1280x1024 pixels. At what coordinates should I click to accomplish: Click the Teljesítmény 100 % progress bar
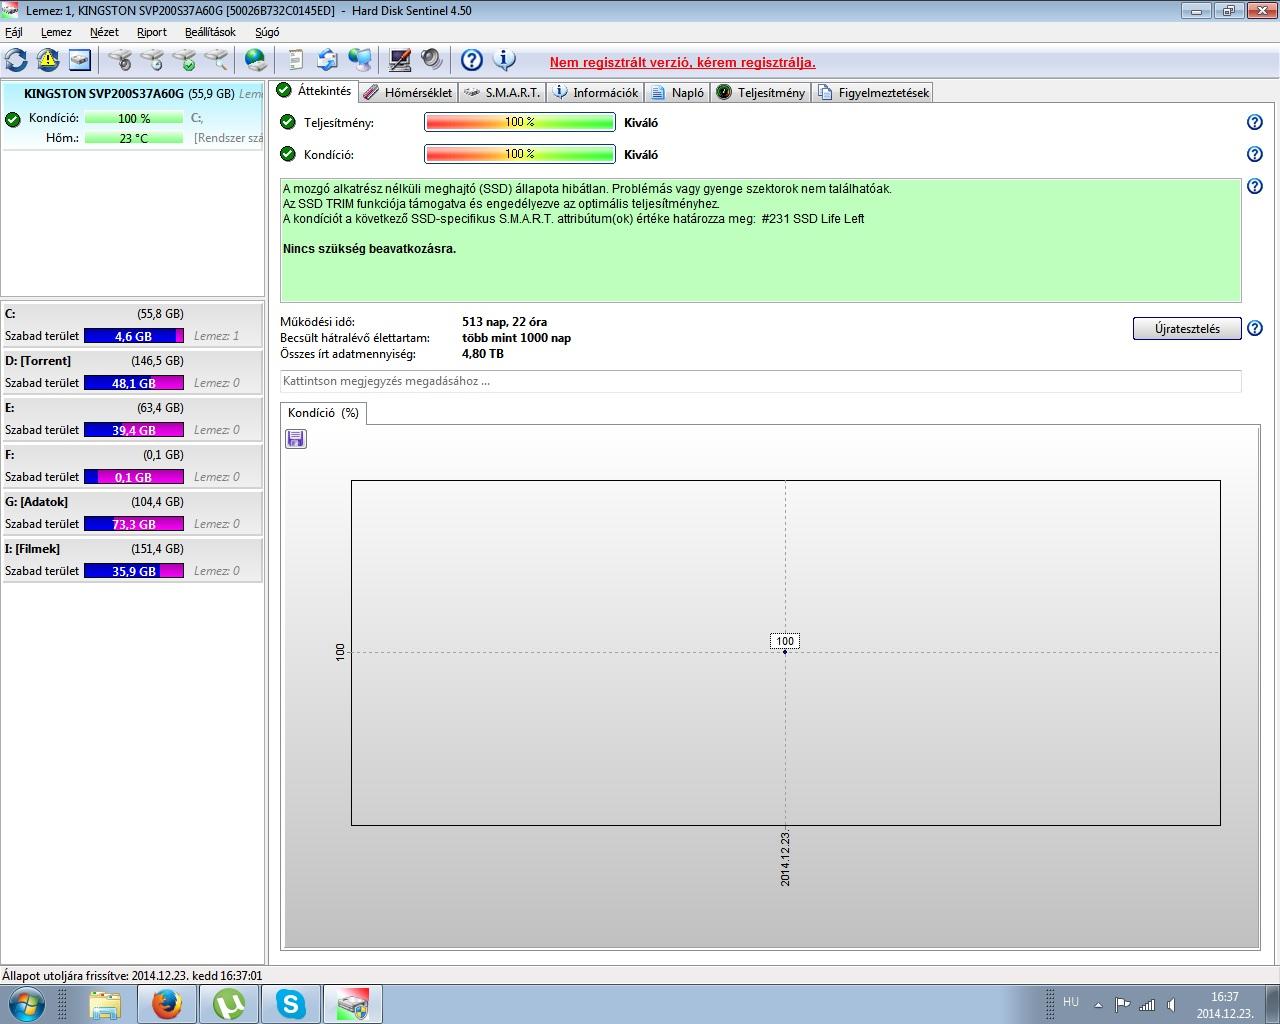520,122
